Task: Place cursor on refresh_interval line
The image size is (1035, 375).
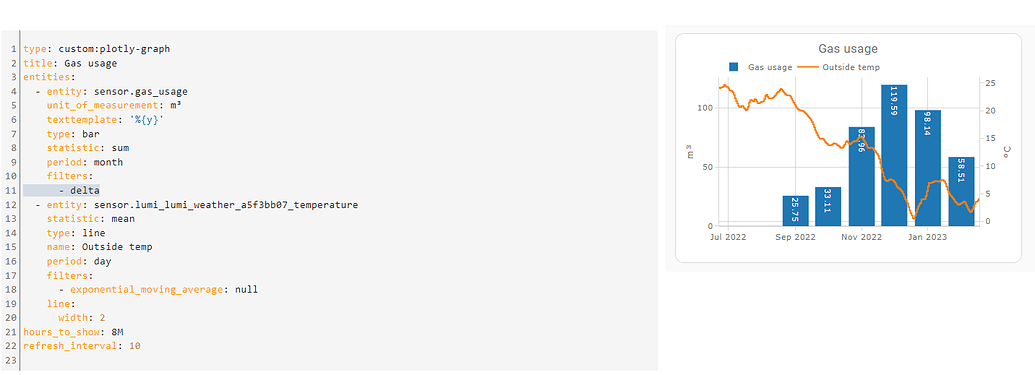Action: (82, 346)
